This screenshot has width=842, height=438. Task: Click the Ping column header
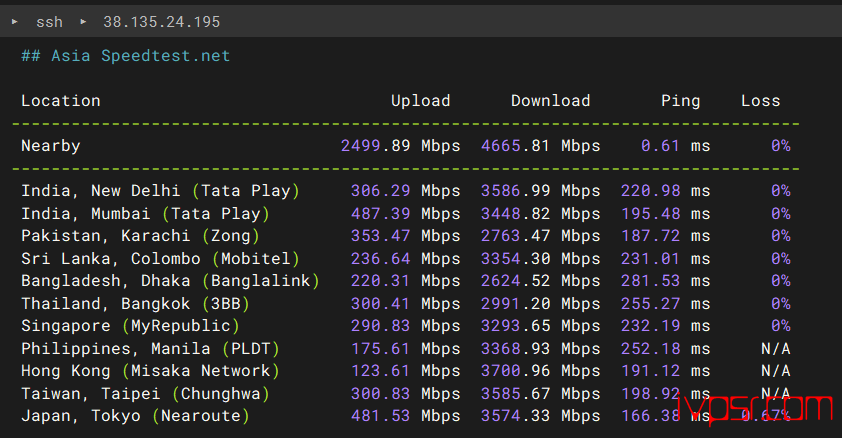680,101
